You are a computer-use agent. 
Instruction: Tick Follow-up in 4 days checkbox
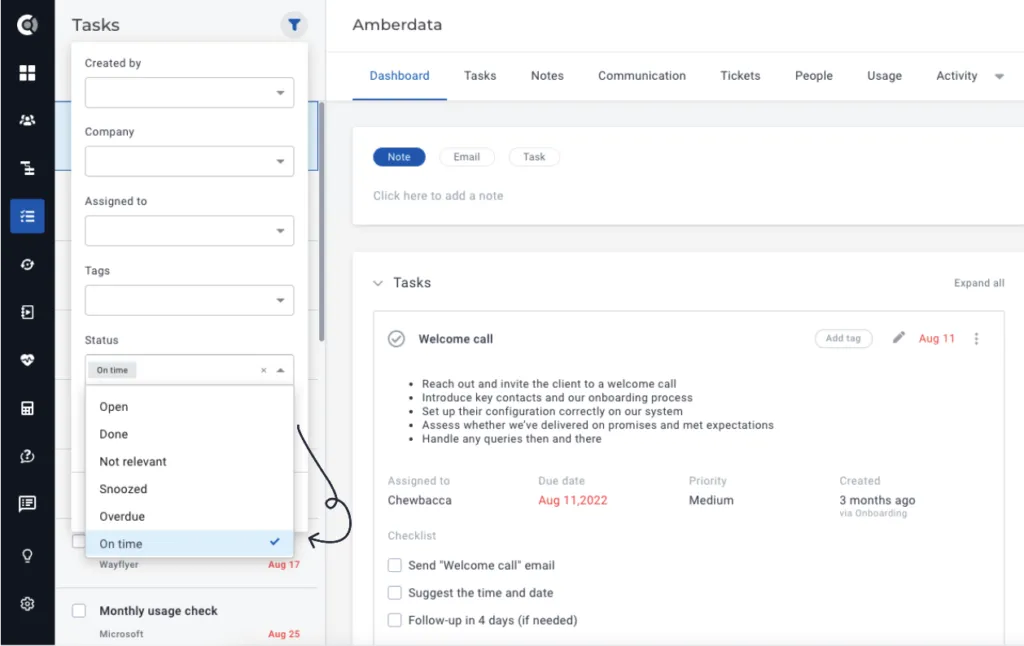click(394, 620)
